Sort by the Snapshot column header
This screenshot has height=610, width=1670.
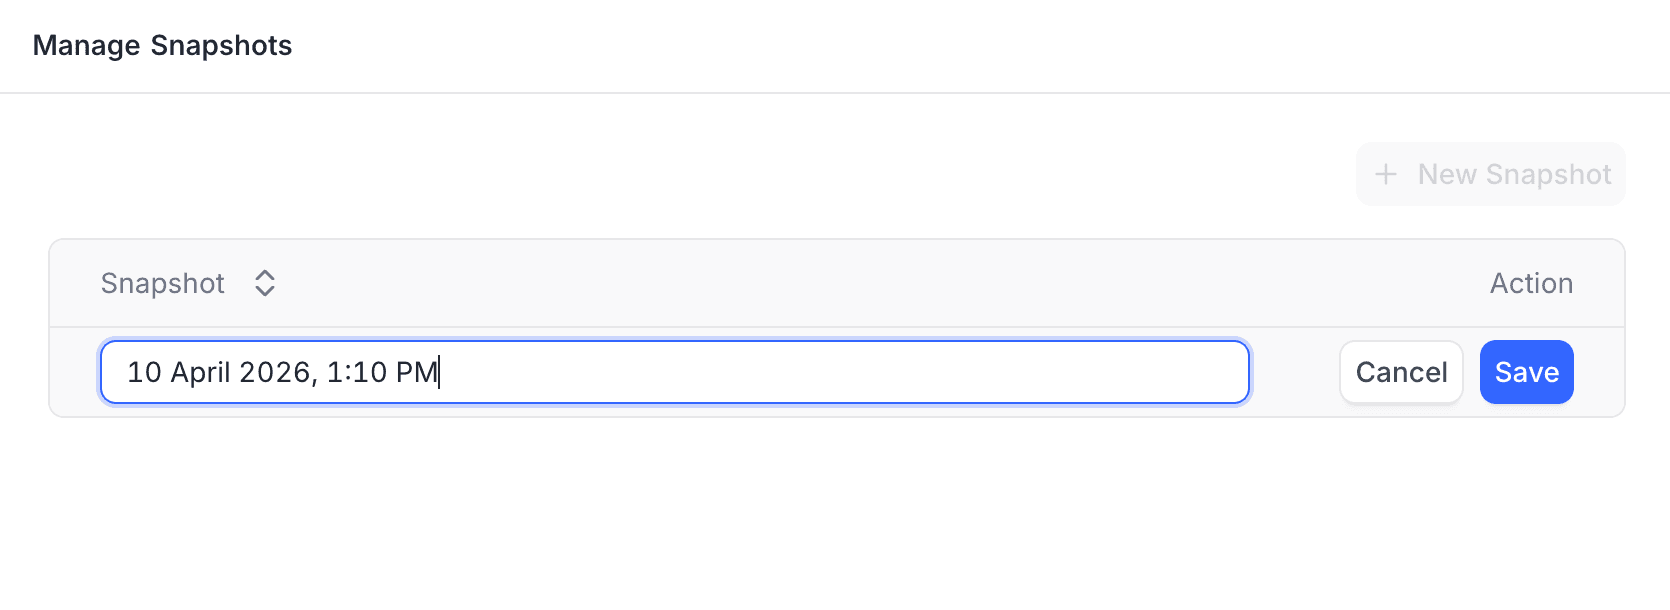[x=163, y=283]
